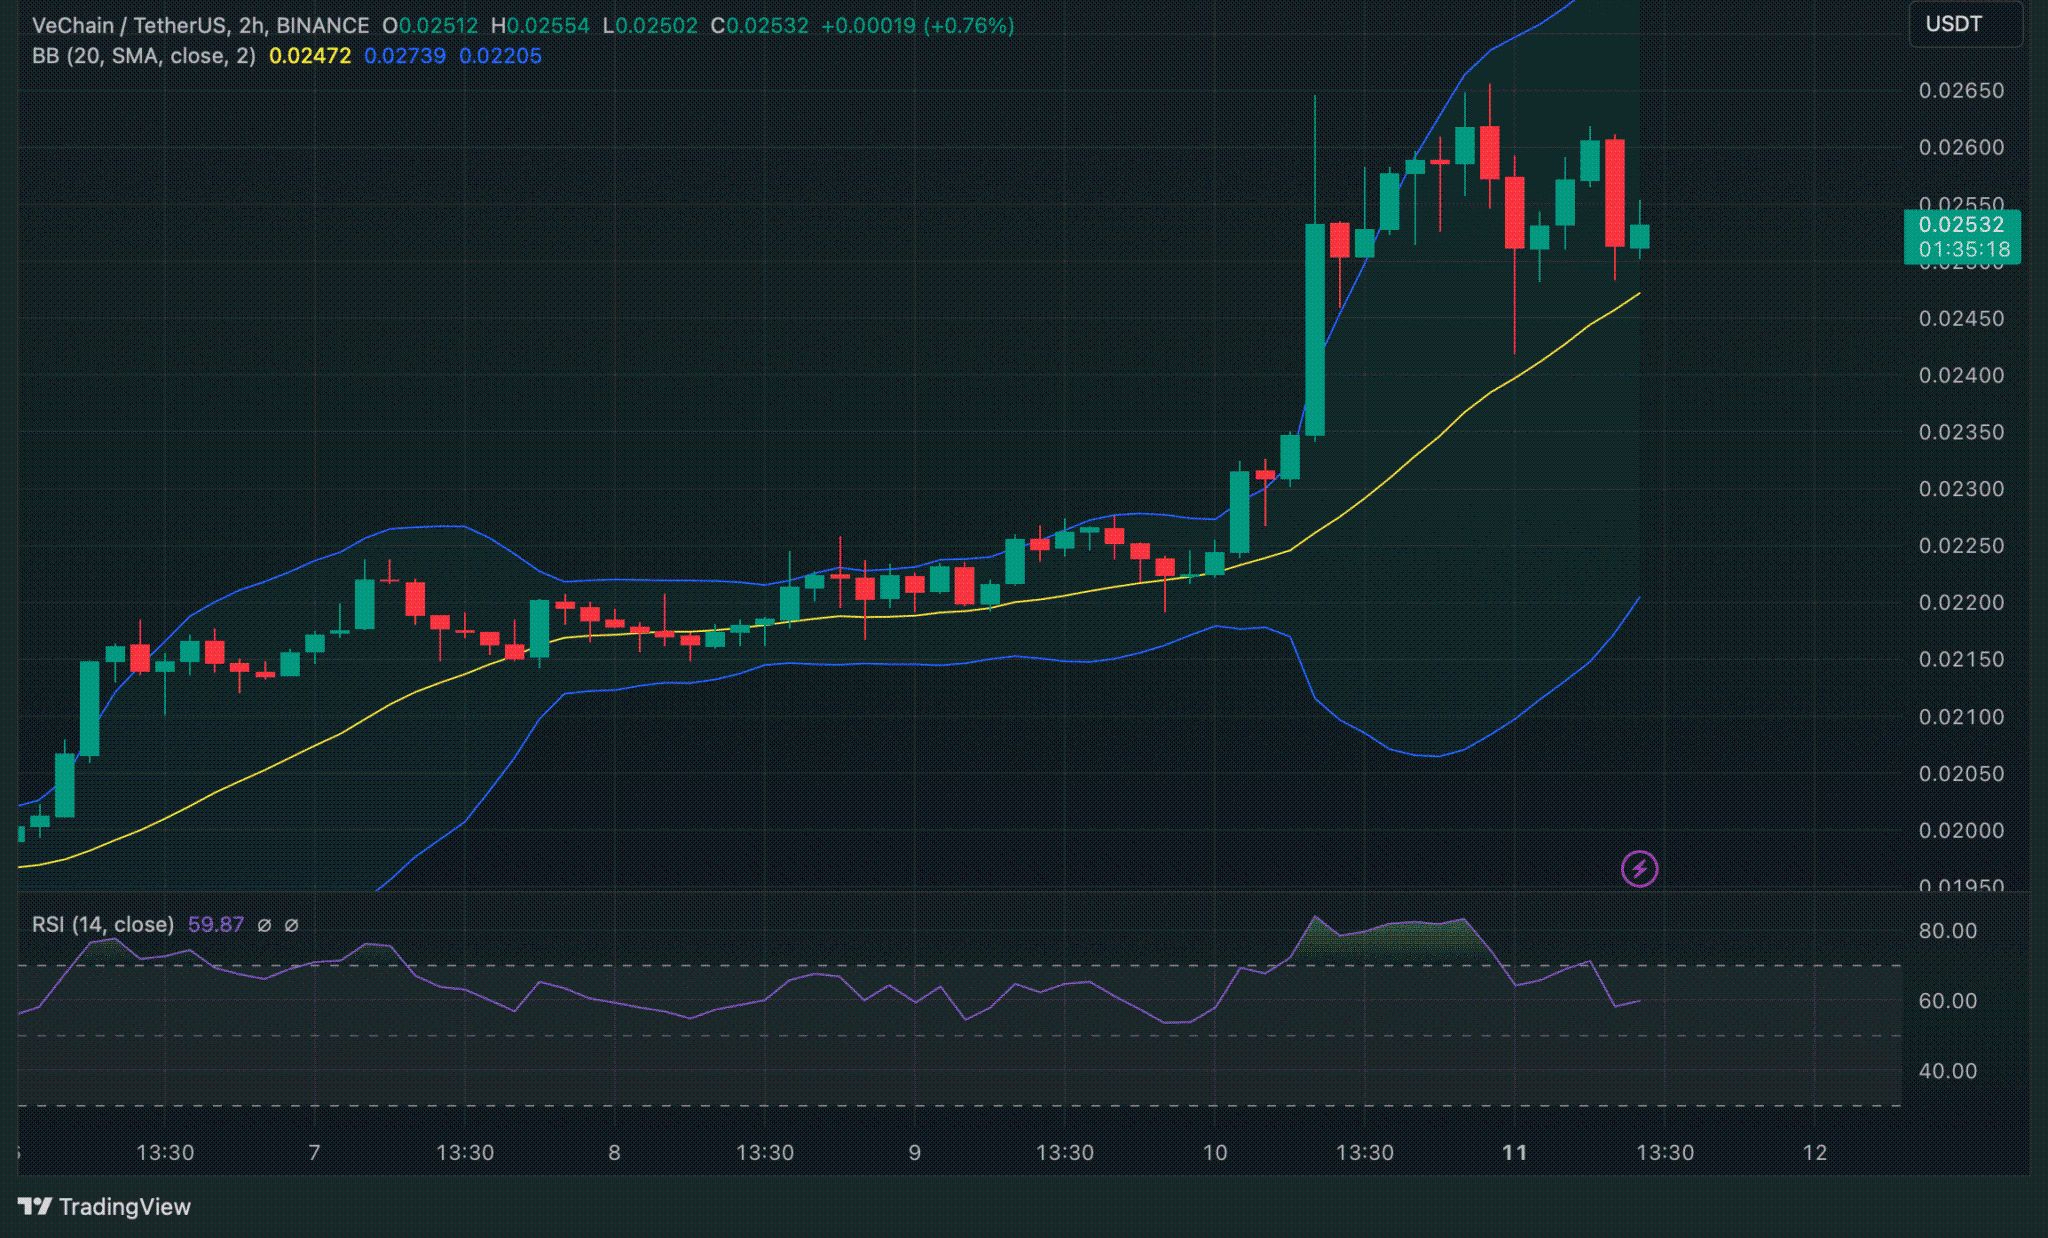Click the 0.02200 price axis label
This screenshot has width=2048, height=1238.
(x=1961, y=603)
